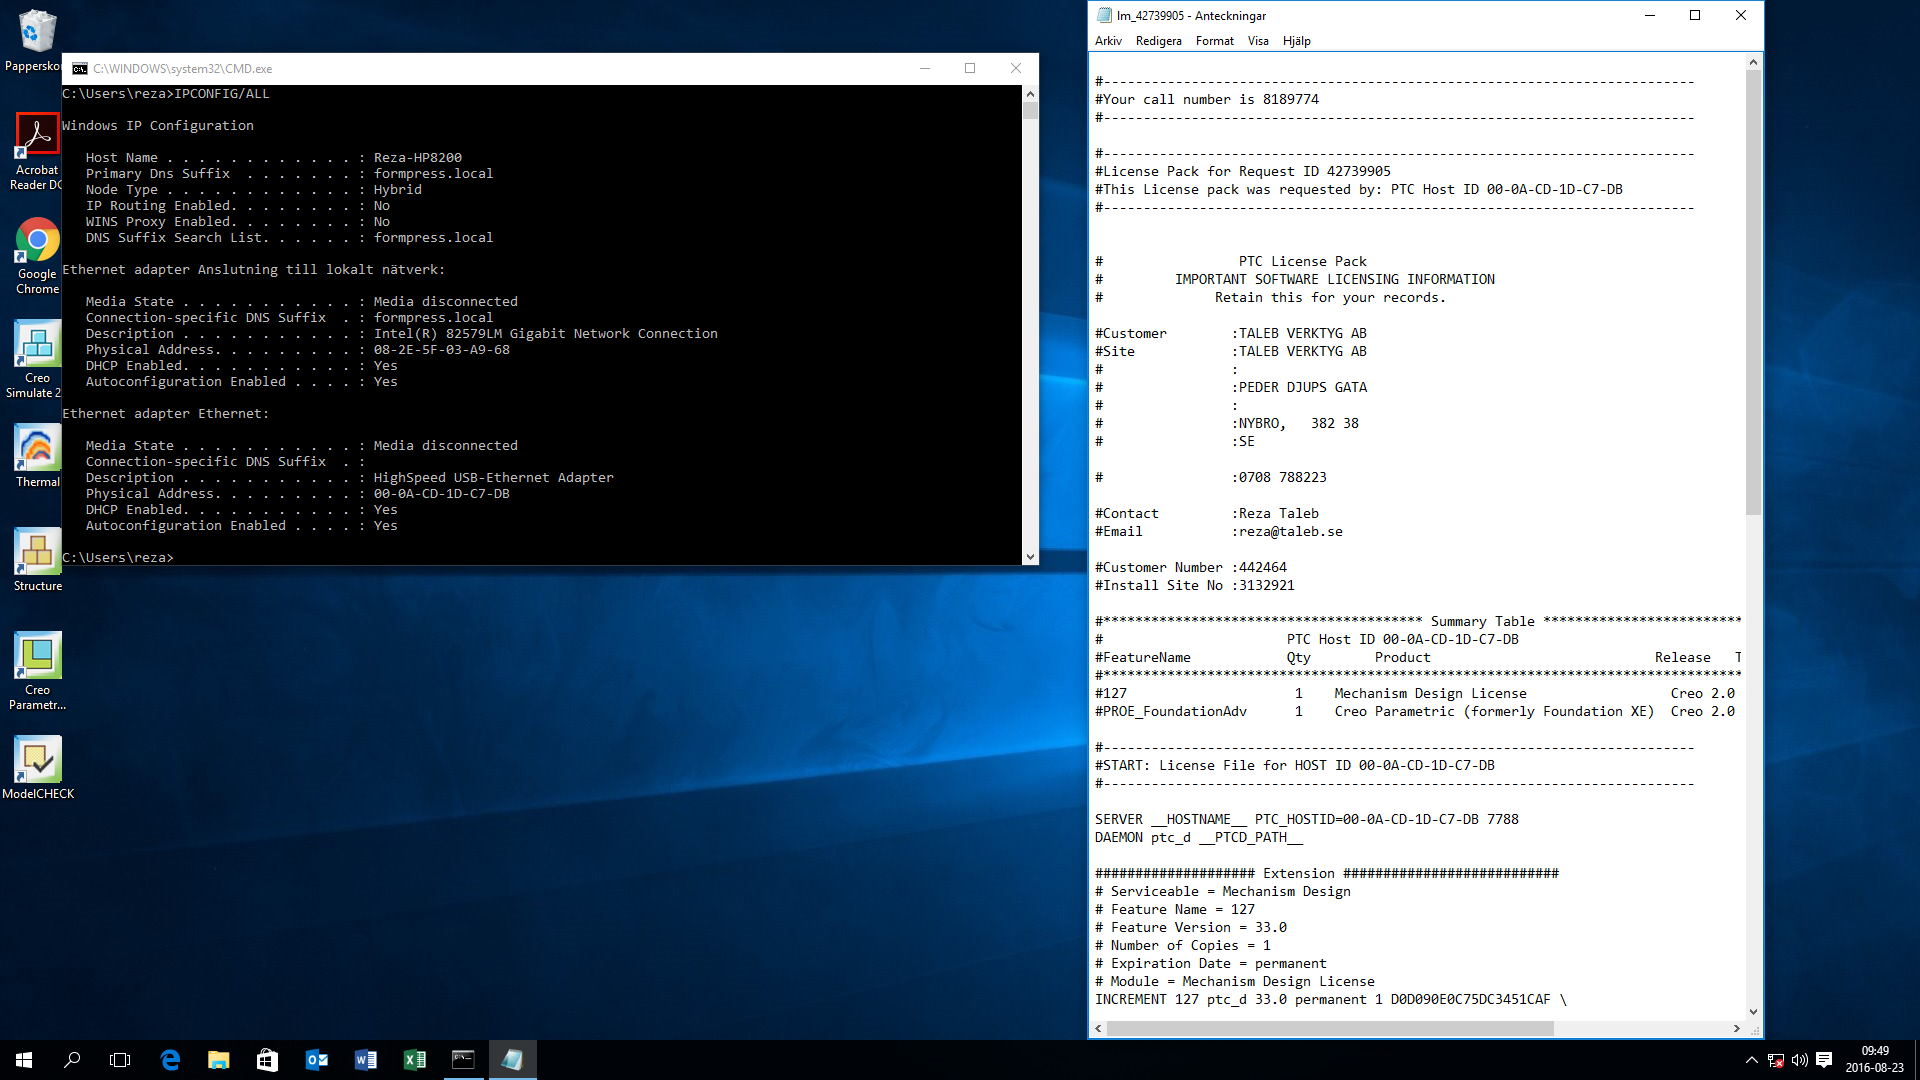Image resolution: width=1920 pixels, height=1080 pixels.
Task: Click Install Site No 3132921 line
Action: [x=1195, y=585]
